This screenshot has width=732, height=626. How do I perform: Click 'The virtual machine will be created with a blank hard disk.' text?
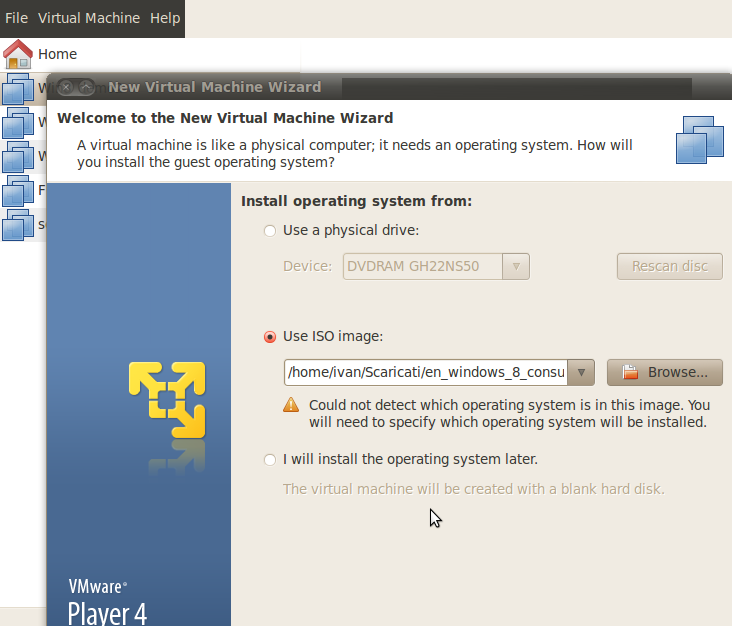point(473,489)
